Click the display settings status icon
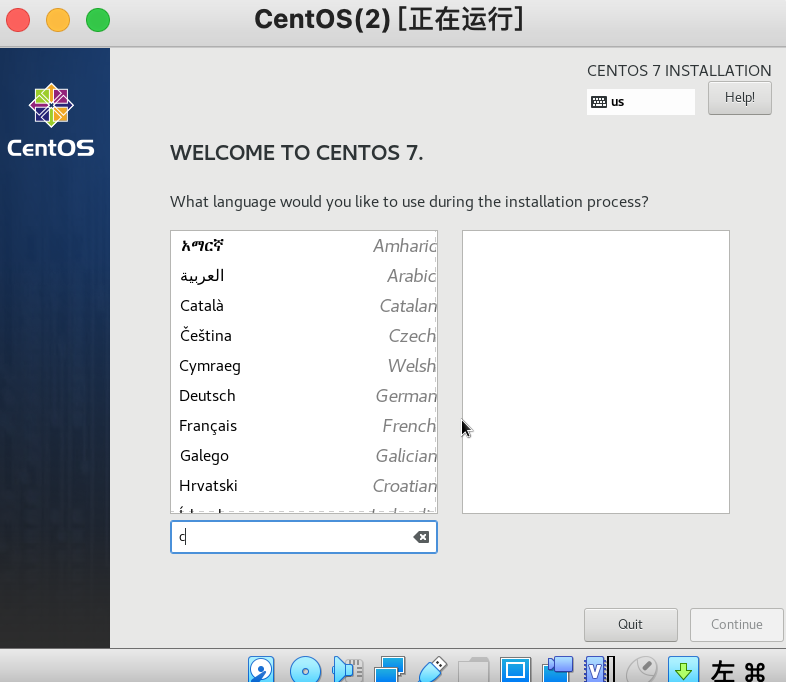 (x=515, y=669)
